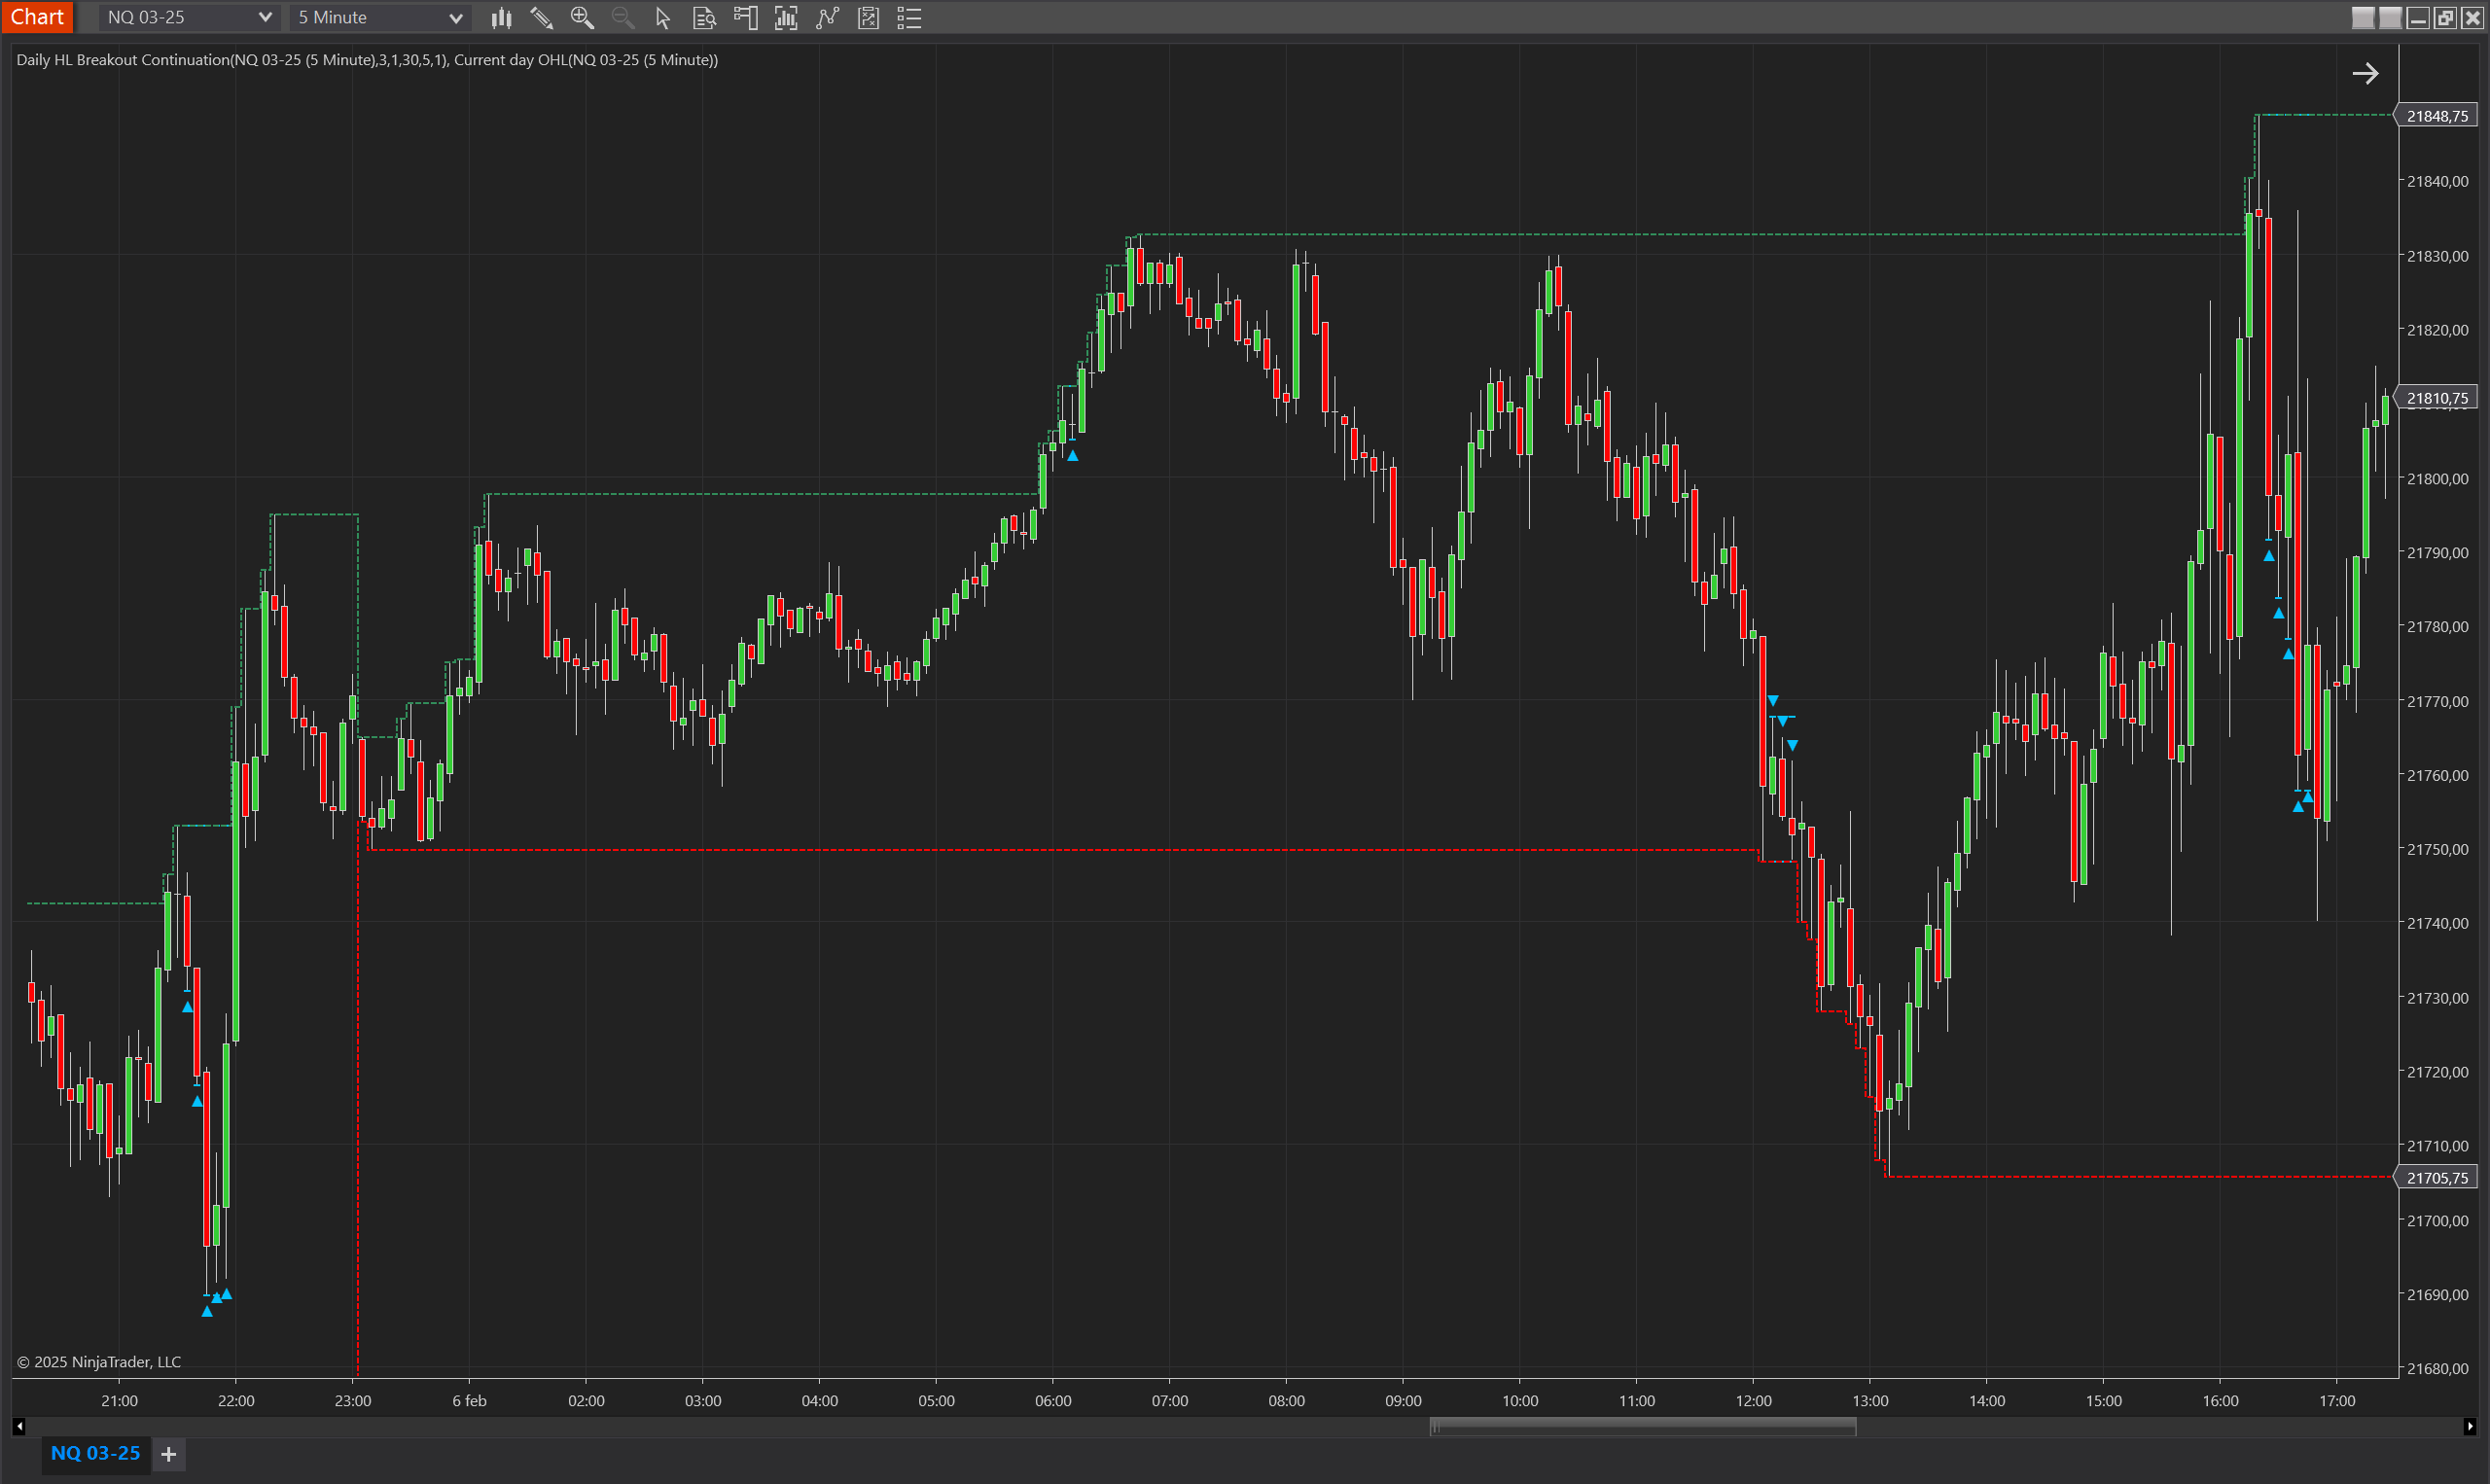Viewport: 2490px width, 1484px height.
Task: Open the indicators icon
Action: click(x=827, y=17)
